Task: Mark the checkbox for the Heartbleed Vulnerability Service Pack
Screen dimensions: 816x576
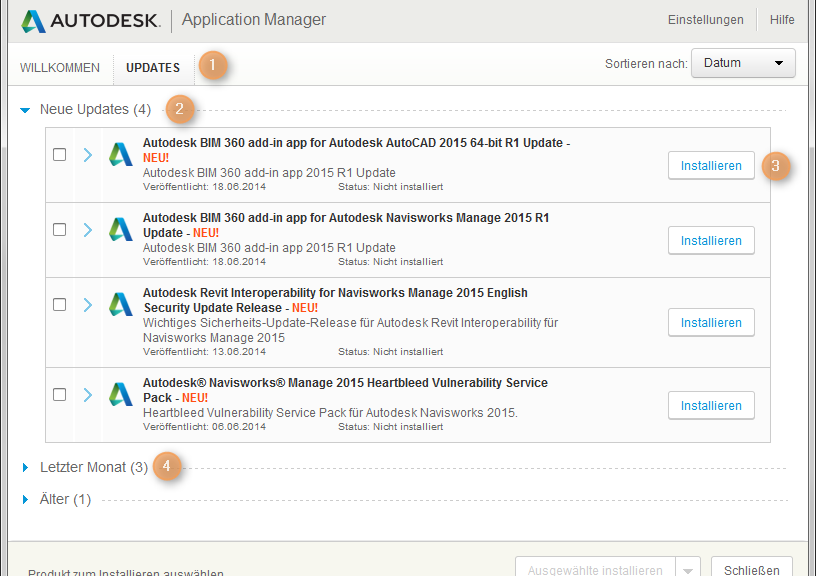Action: point(59,394)
